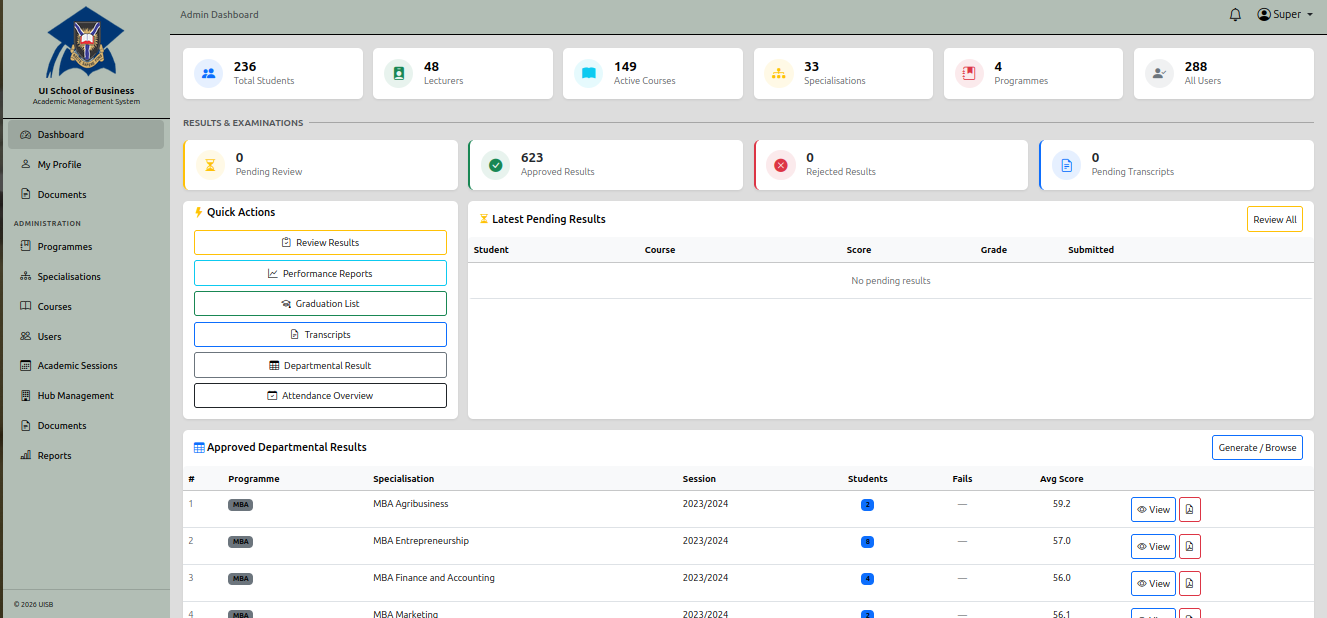1327x618 pixels.
Task: Open Users in the sidebar
Action: (x=86, y=337)
